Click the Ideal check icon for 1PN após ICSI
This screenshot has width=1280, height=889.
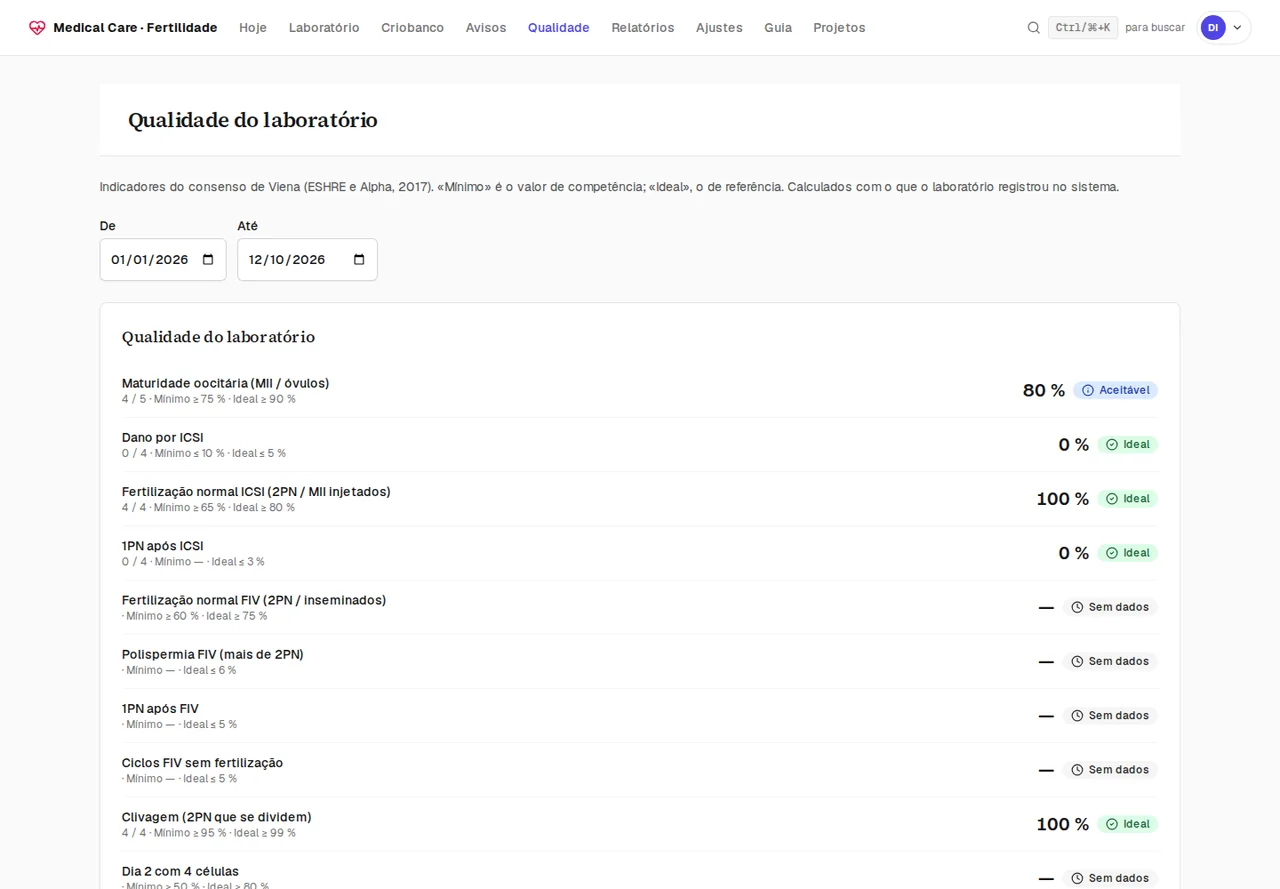(1112, 553)
